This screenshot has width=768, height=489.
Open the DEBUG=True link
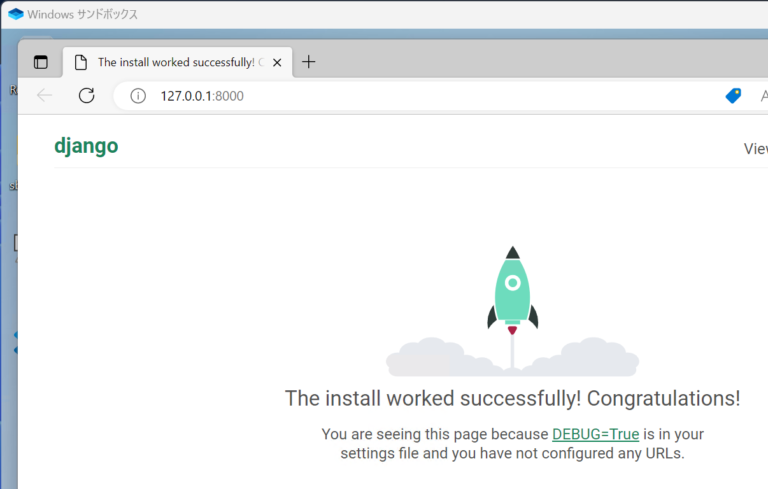(x=595, y=434)
